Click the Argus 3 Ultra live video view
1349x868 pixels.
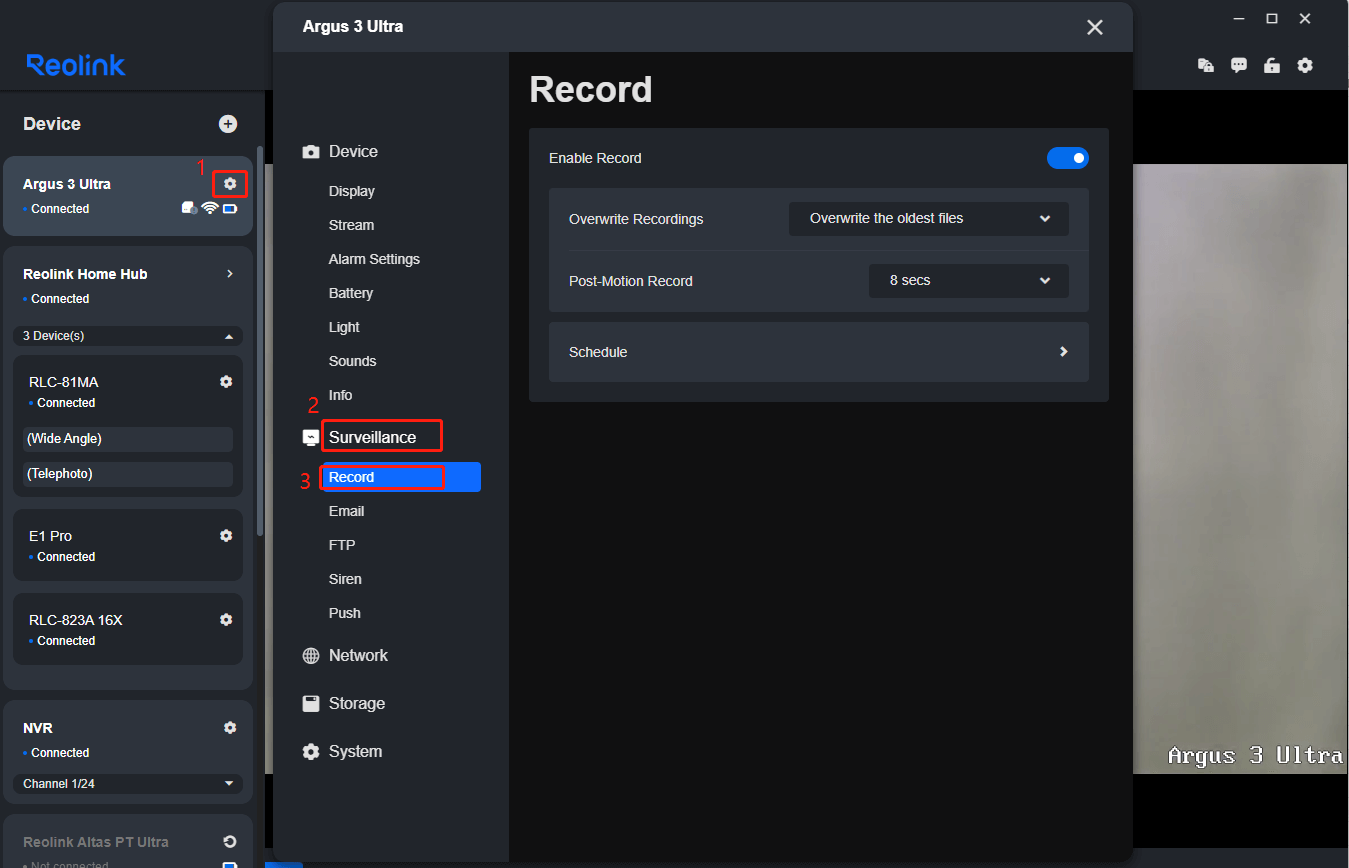coord(1240,469)
